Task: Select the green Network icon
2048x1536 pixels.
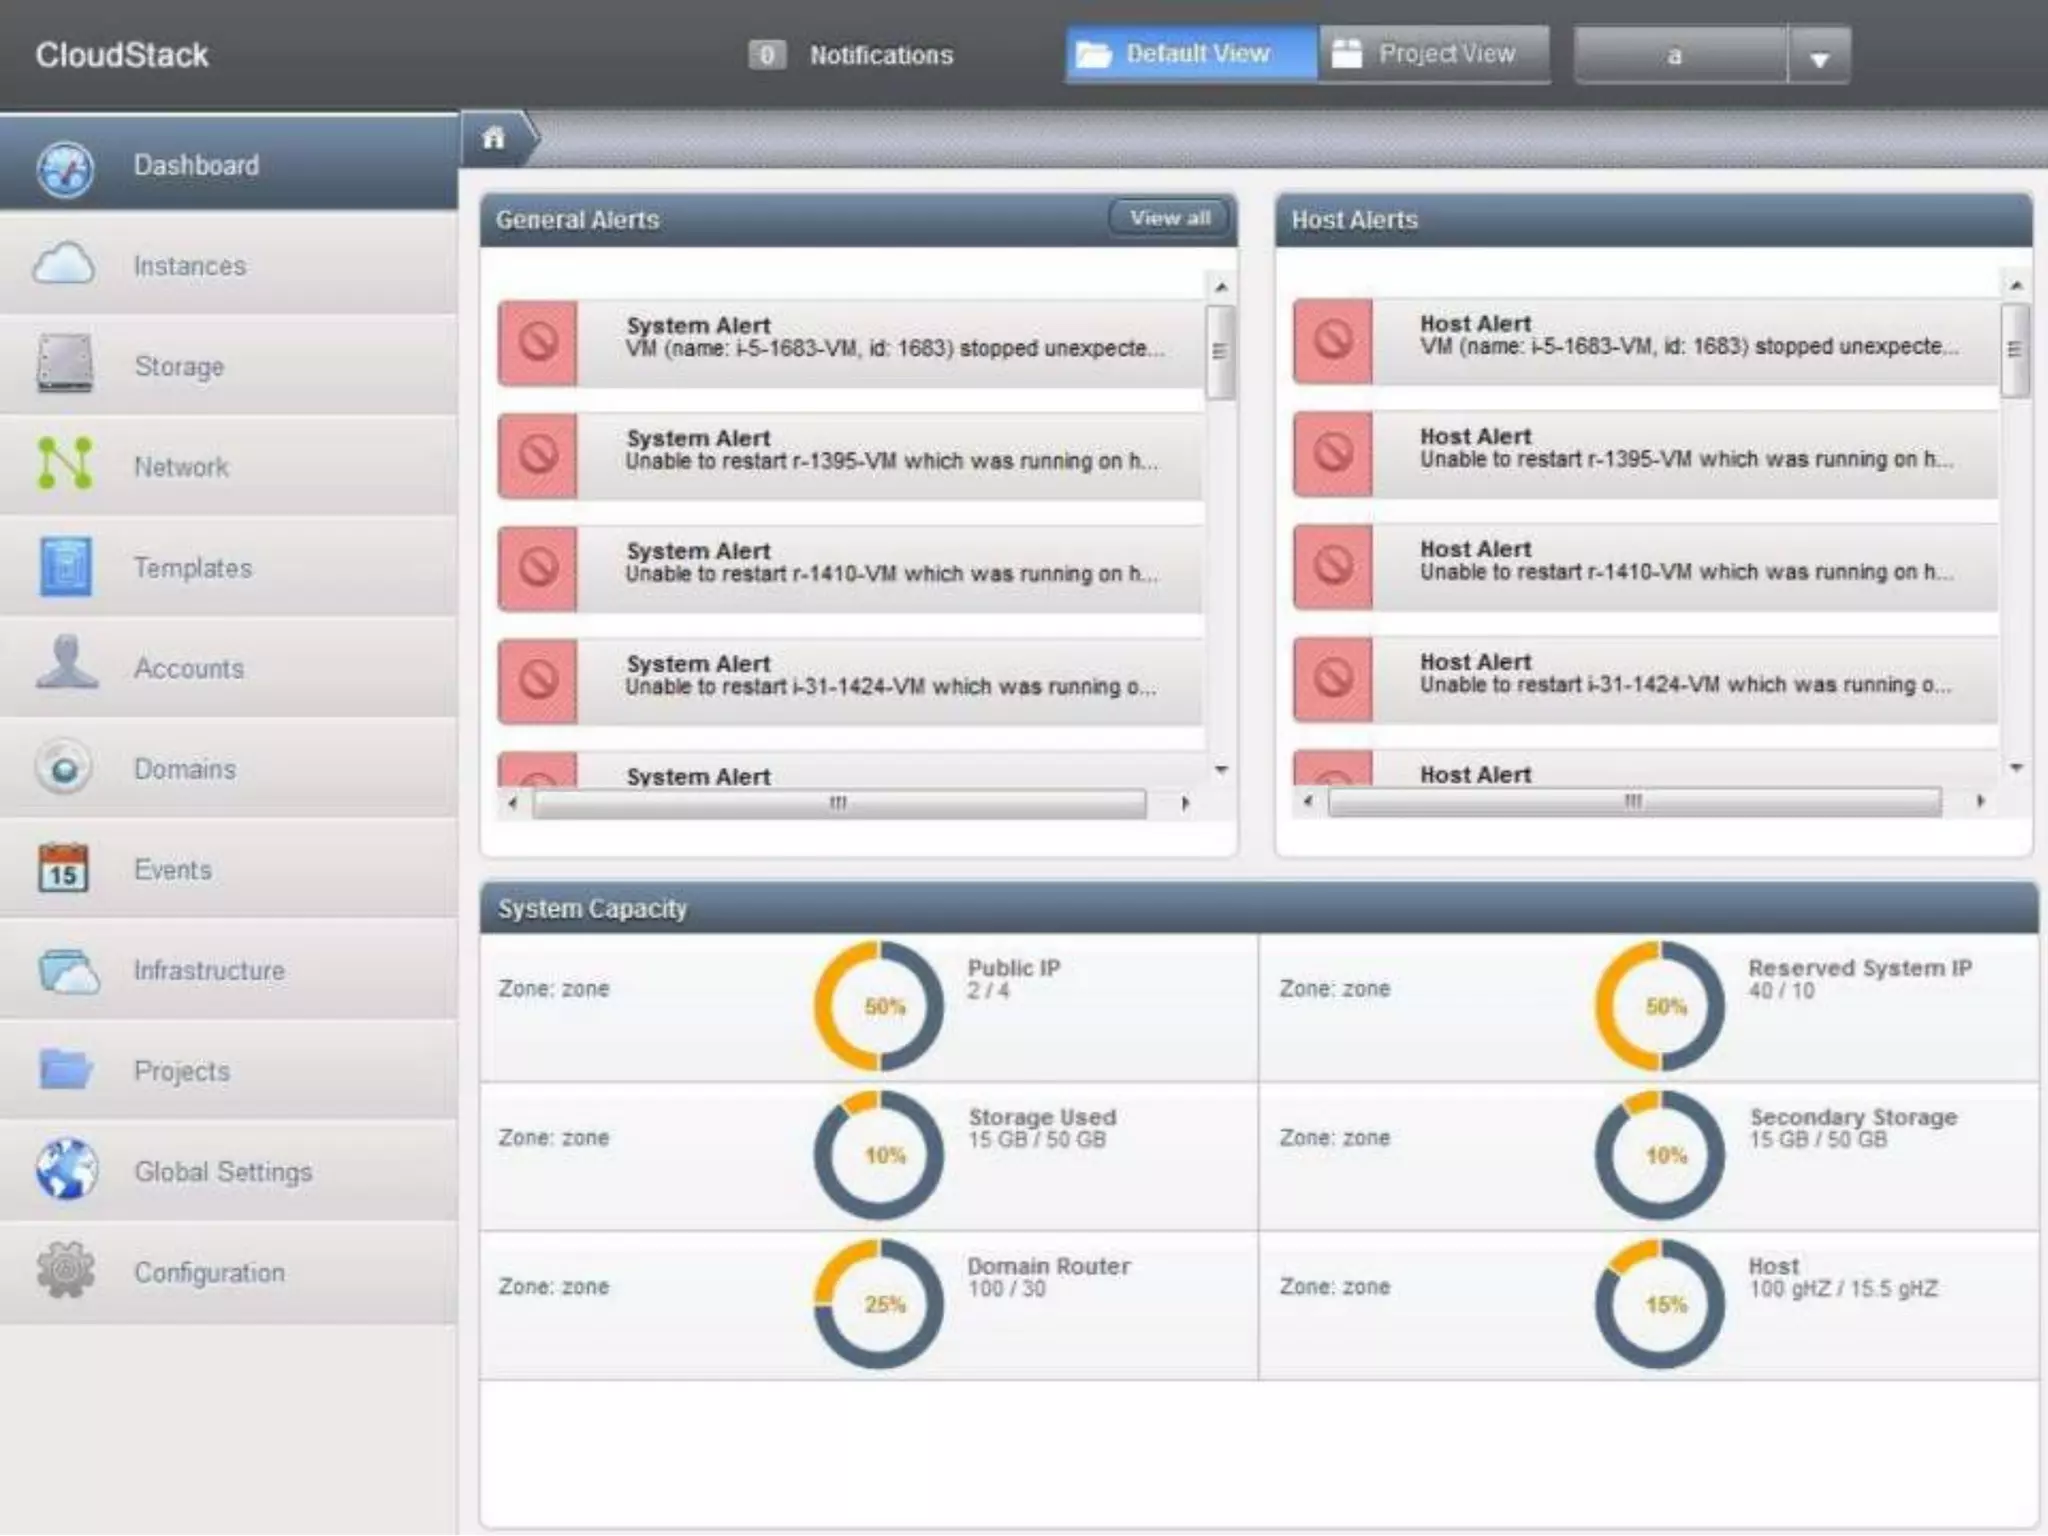Action: pos(65,464)
